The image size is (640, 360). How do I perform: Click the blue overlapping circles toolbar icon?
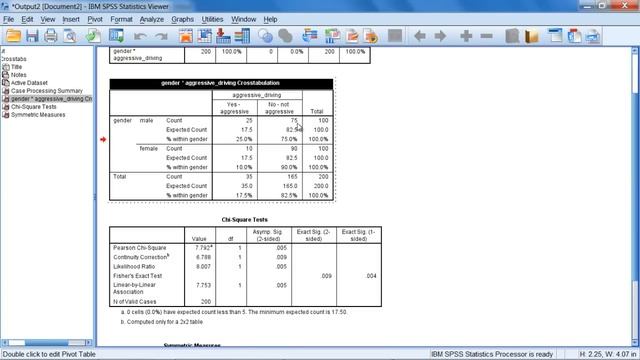click(265, 36)
